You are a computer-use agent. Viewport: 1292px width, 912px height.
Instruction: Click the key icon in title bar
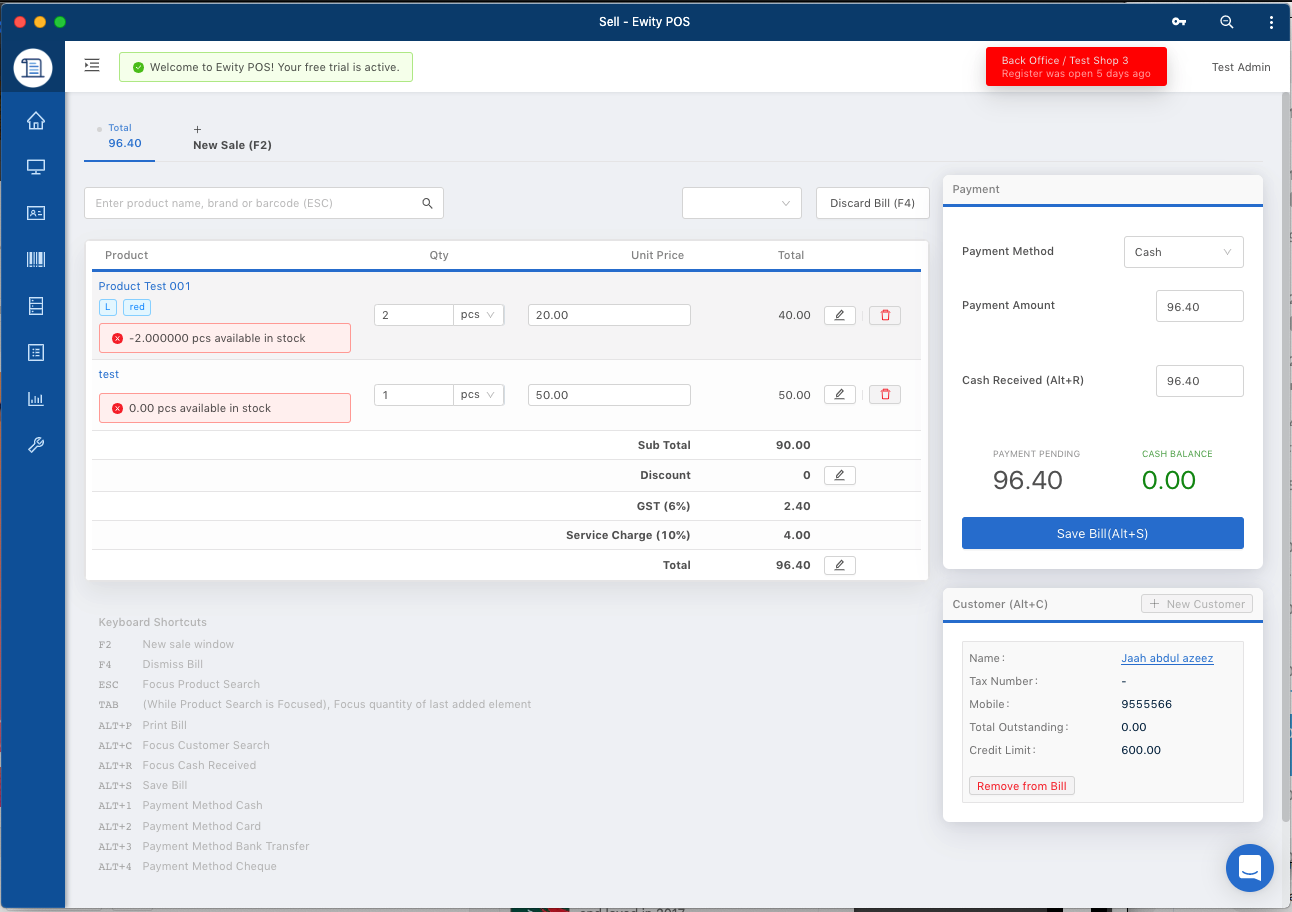[1179, 22]
